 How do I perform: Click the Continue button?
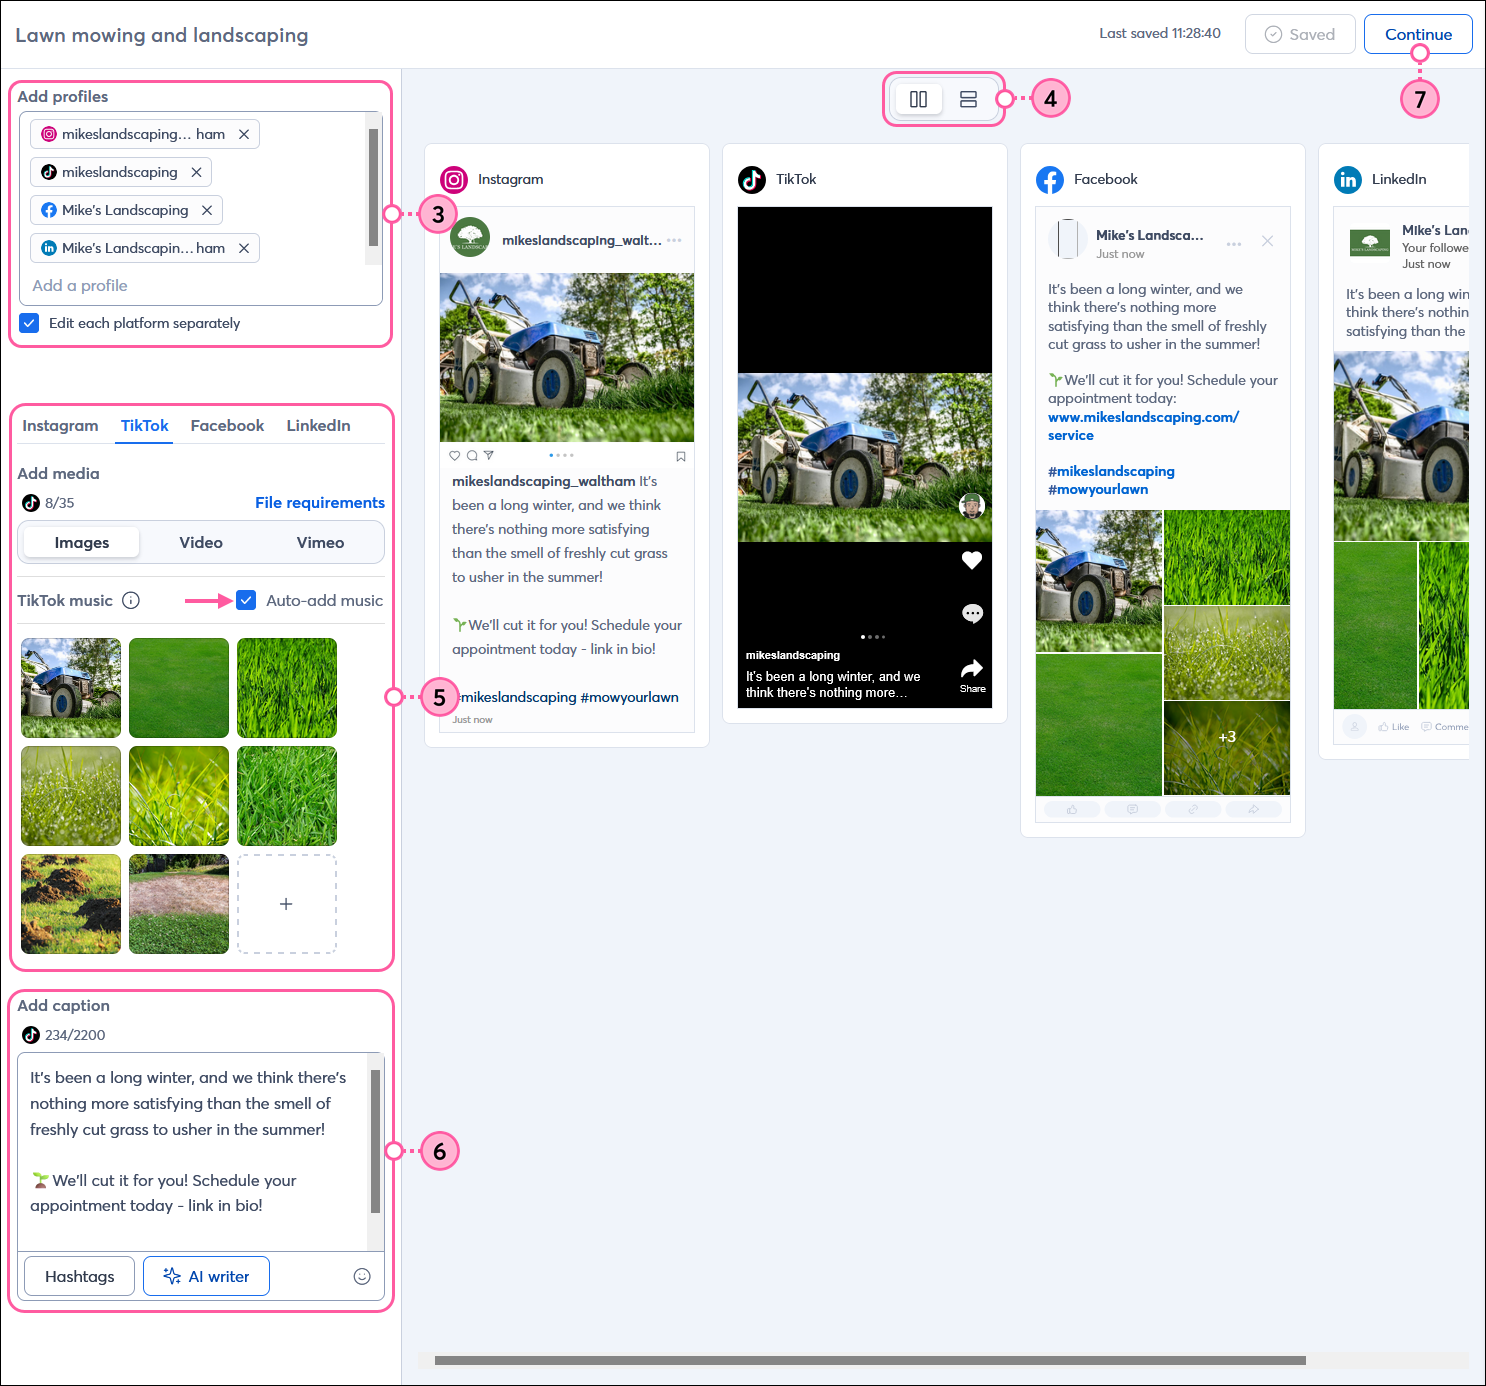click(x=1418, y=33)
